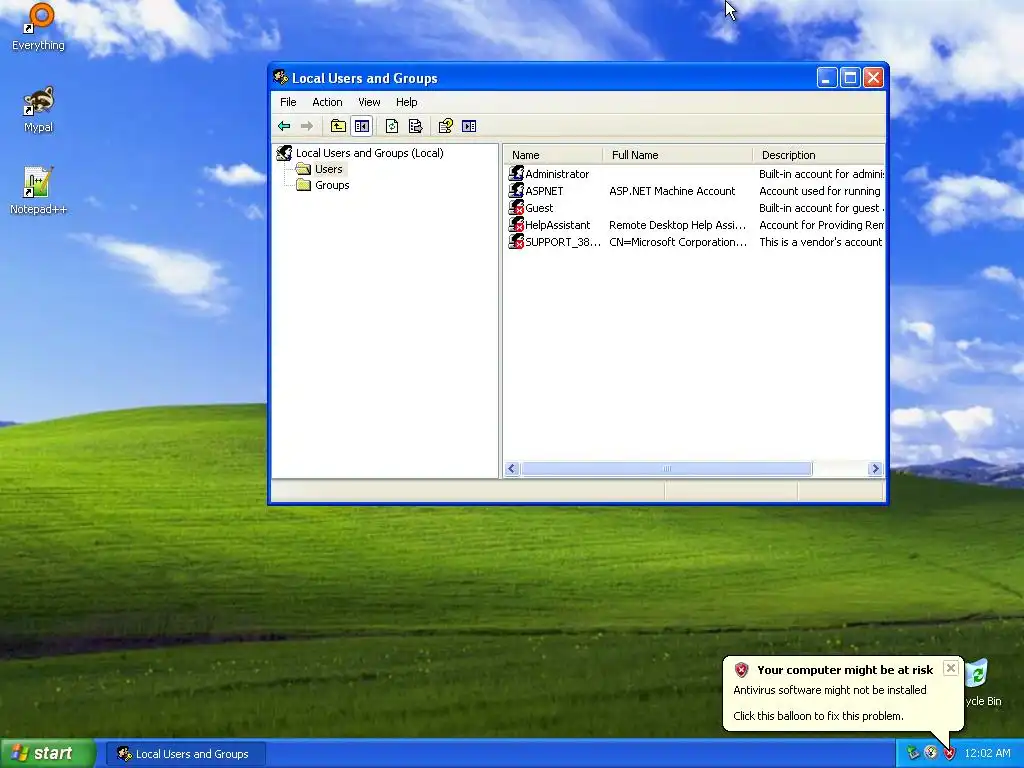This screenshot has height=768, width=1024.
Task: Sort by Description column header
Action: [819, 155]
